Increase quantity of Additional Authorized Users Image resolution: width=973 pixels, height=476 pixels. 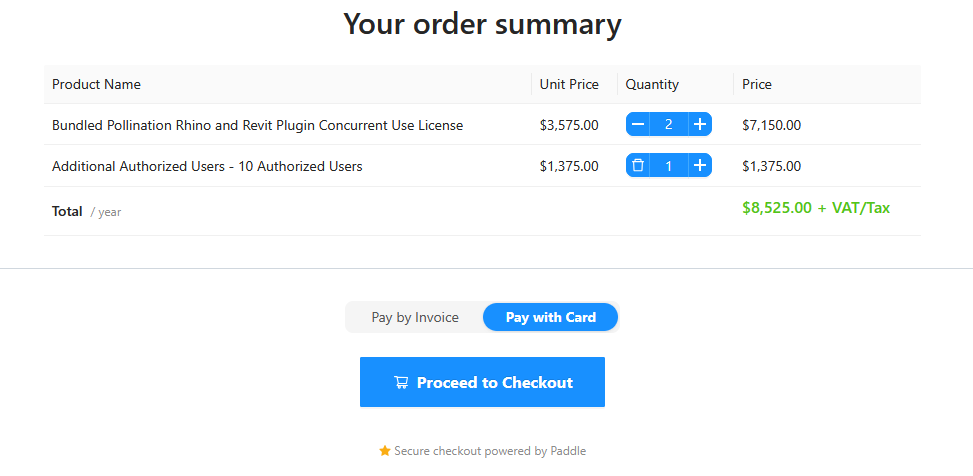click(x=700, y=166)
